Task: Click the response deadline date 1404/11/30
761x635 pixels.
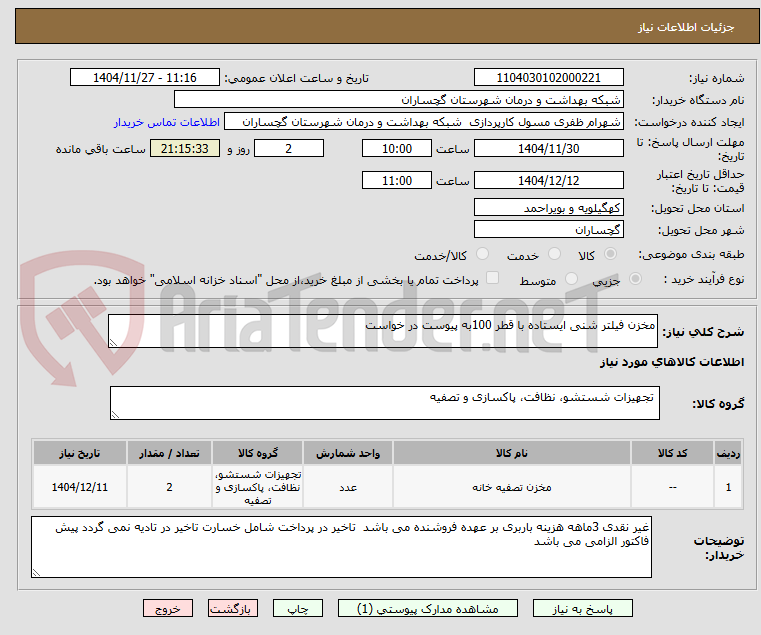Action: click(x=548, y=149)
